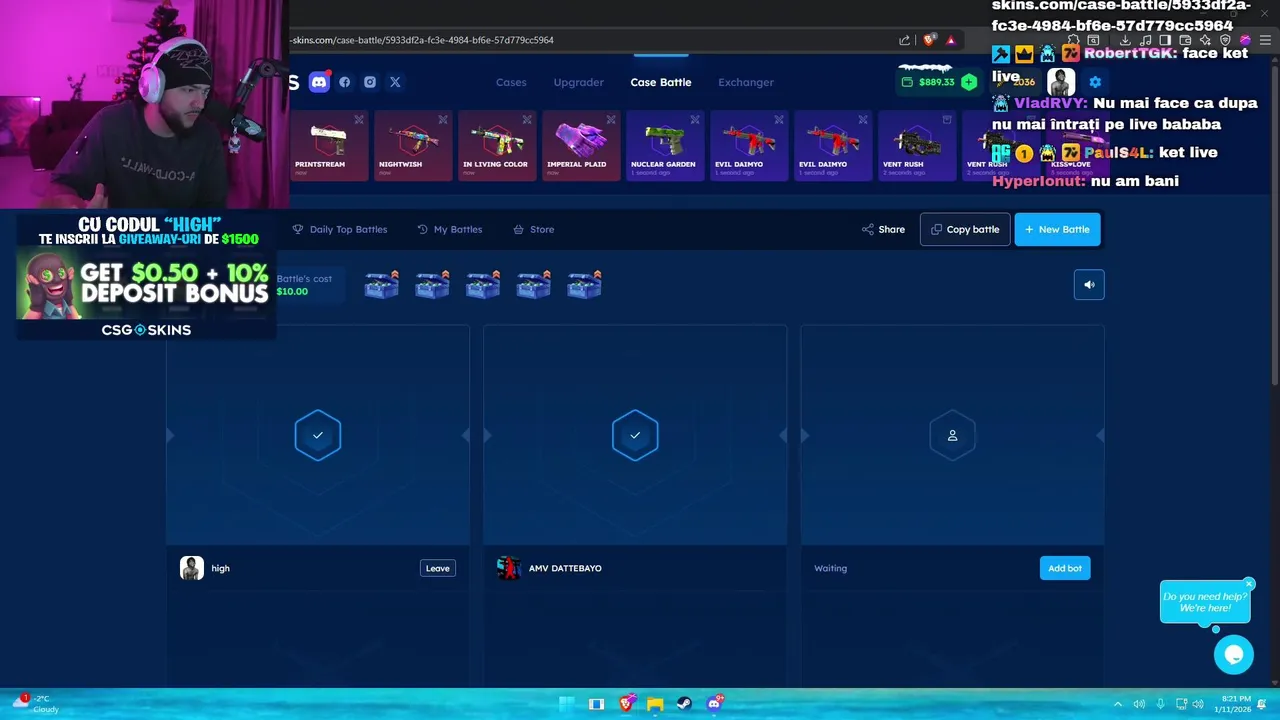Open Brave browser from the taskbar
Screen dimensions: 1280x720
(x=626, y=703)
